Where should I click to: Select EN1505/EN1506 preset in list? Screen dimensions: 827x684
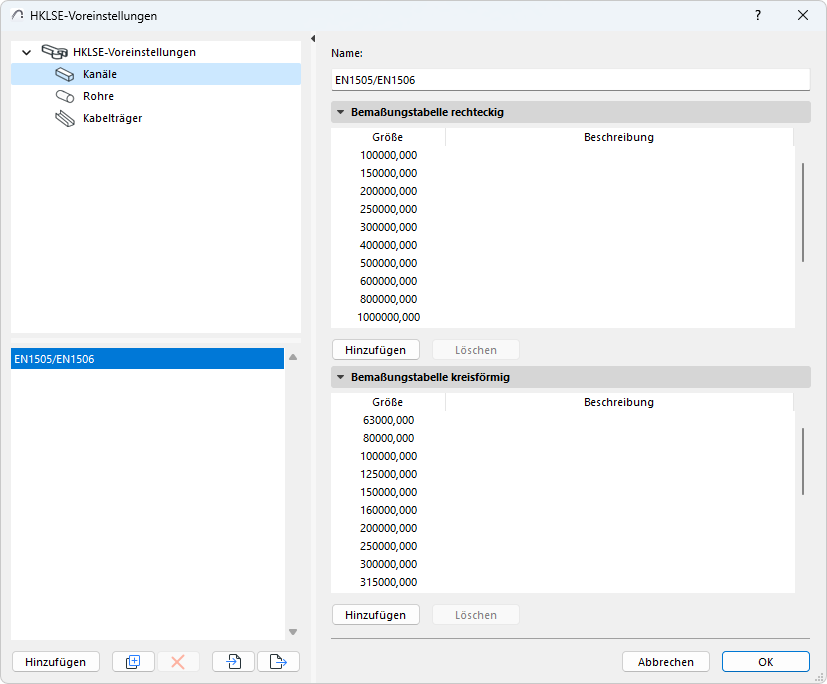[147, 358]
